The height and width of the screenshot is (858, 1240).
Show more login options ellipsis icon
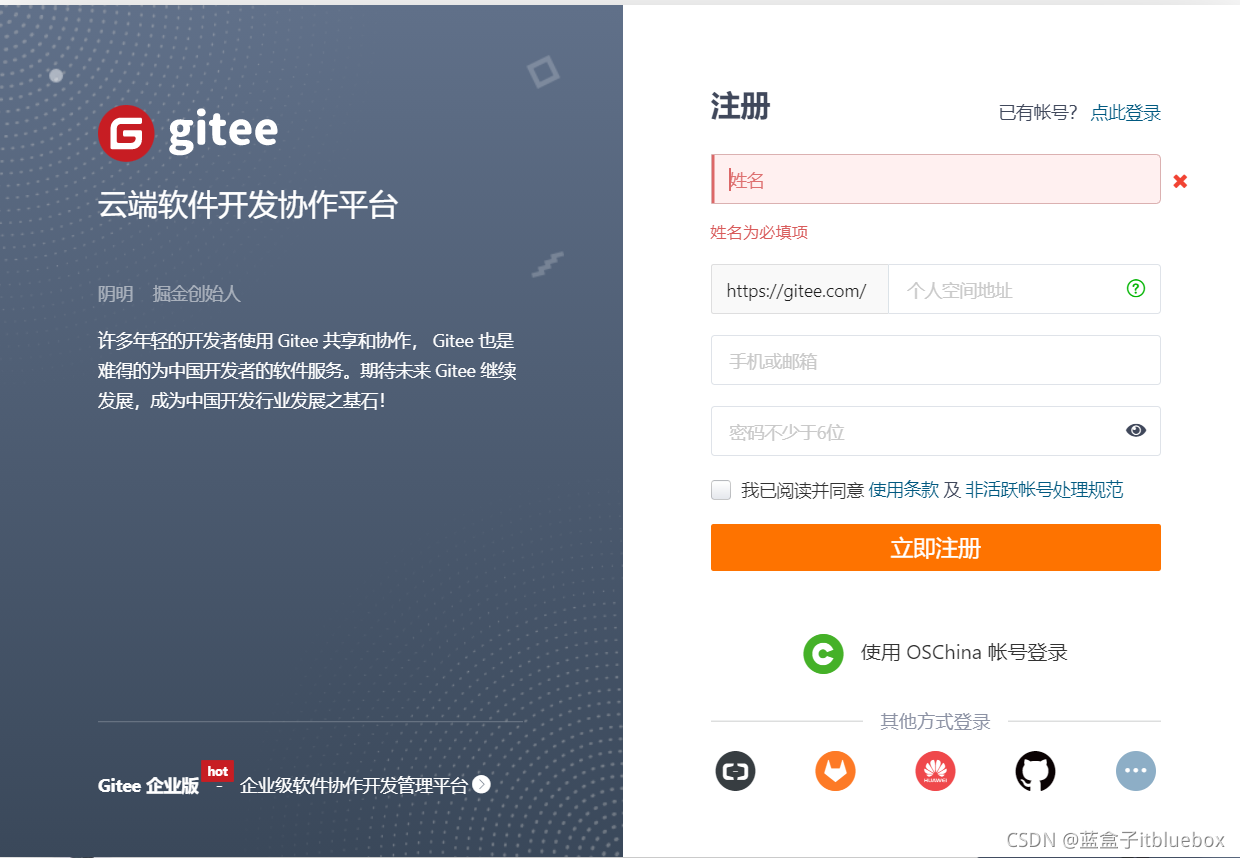[x=1136, y=771]
